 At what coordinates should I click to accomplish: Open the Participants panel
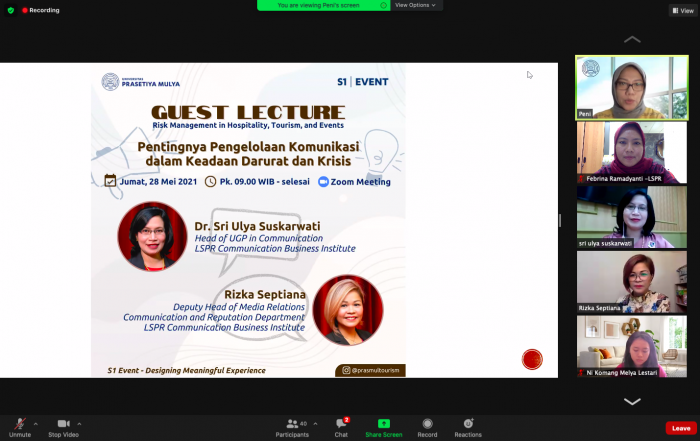292,428
